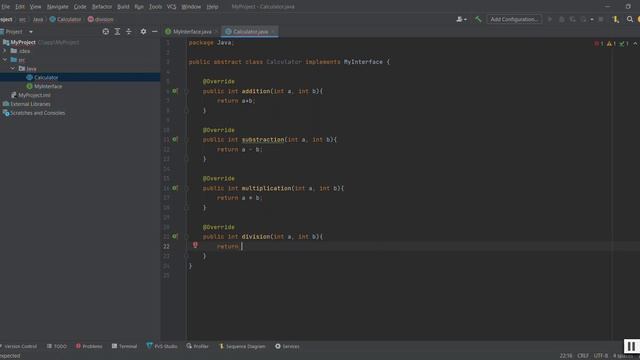Close the Calculator.java tab
This screenshot has width=640, height=360.
[x=273, y=31]
